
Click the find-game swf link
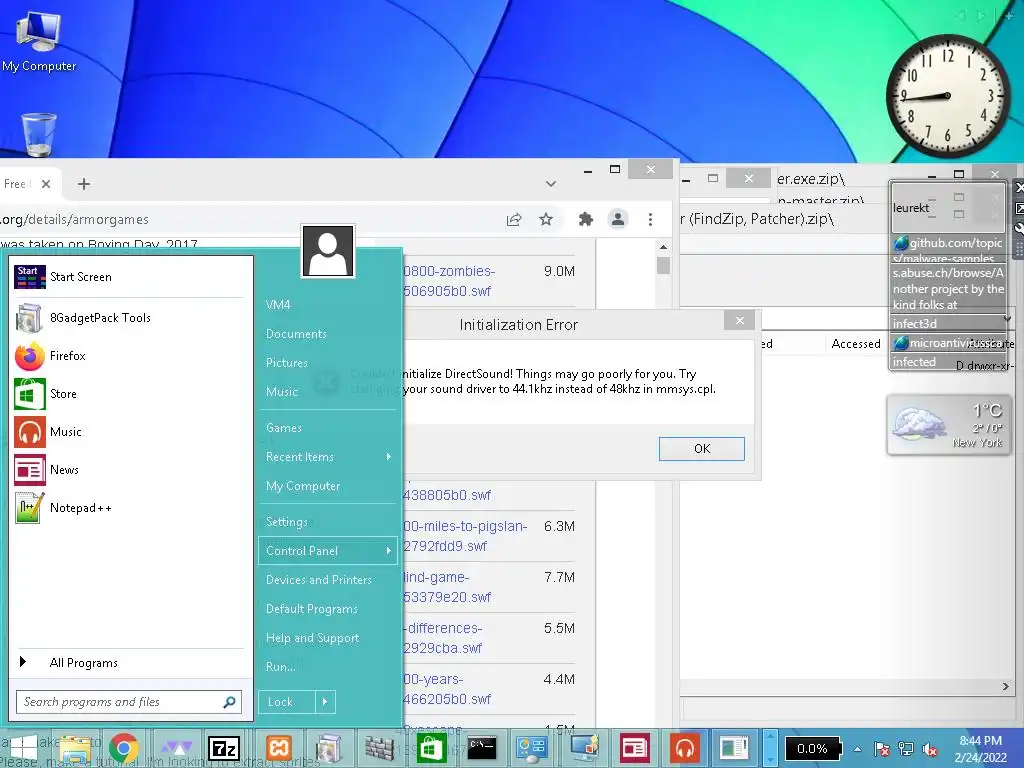(x=447, y=587)
